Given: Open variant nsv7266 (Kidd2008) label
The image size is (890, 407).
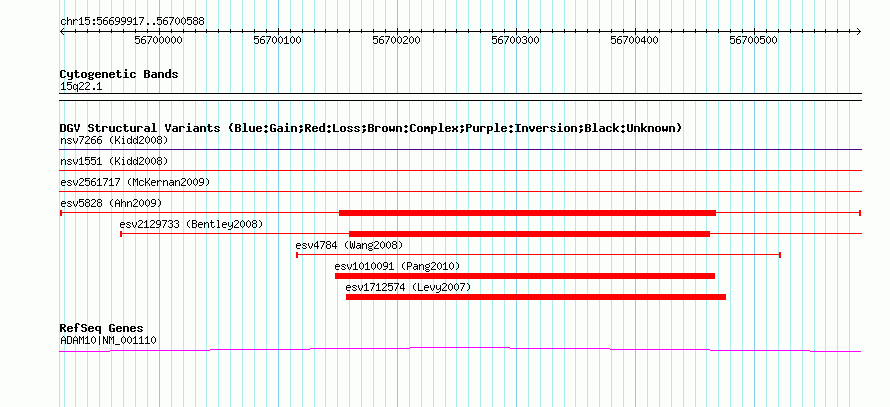Looking at the screenshot, I should 114,140.
